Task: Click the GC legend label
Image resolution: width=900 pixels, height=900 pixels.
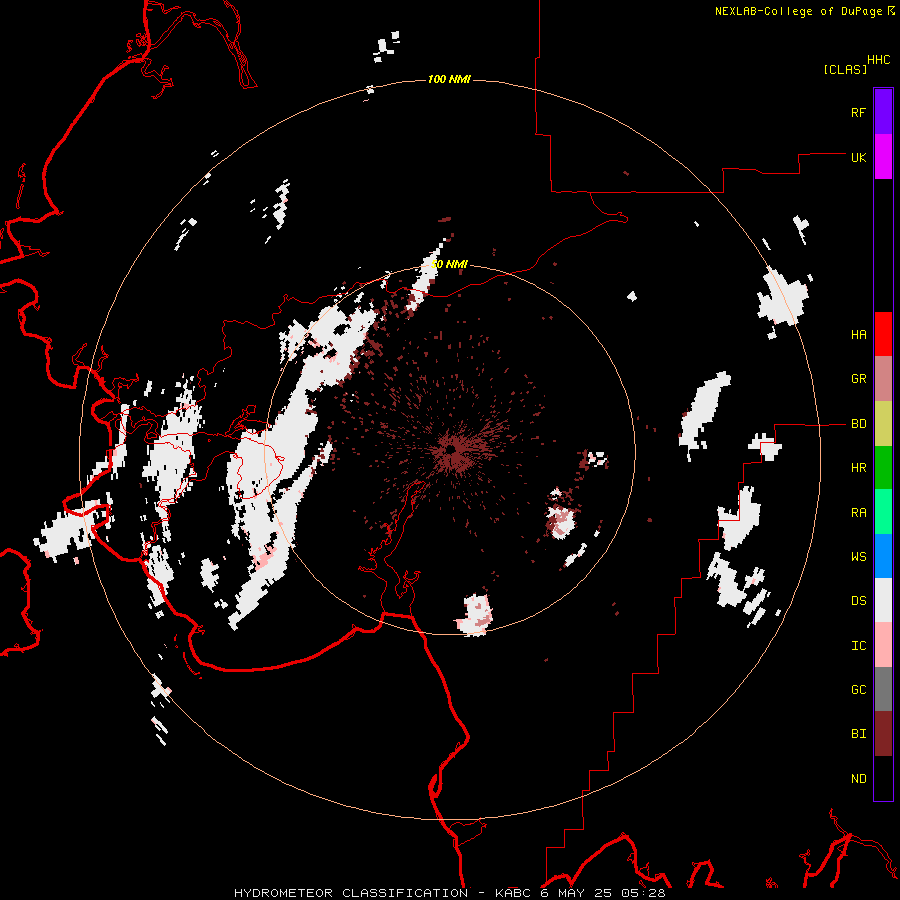Action: [858, 690]
